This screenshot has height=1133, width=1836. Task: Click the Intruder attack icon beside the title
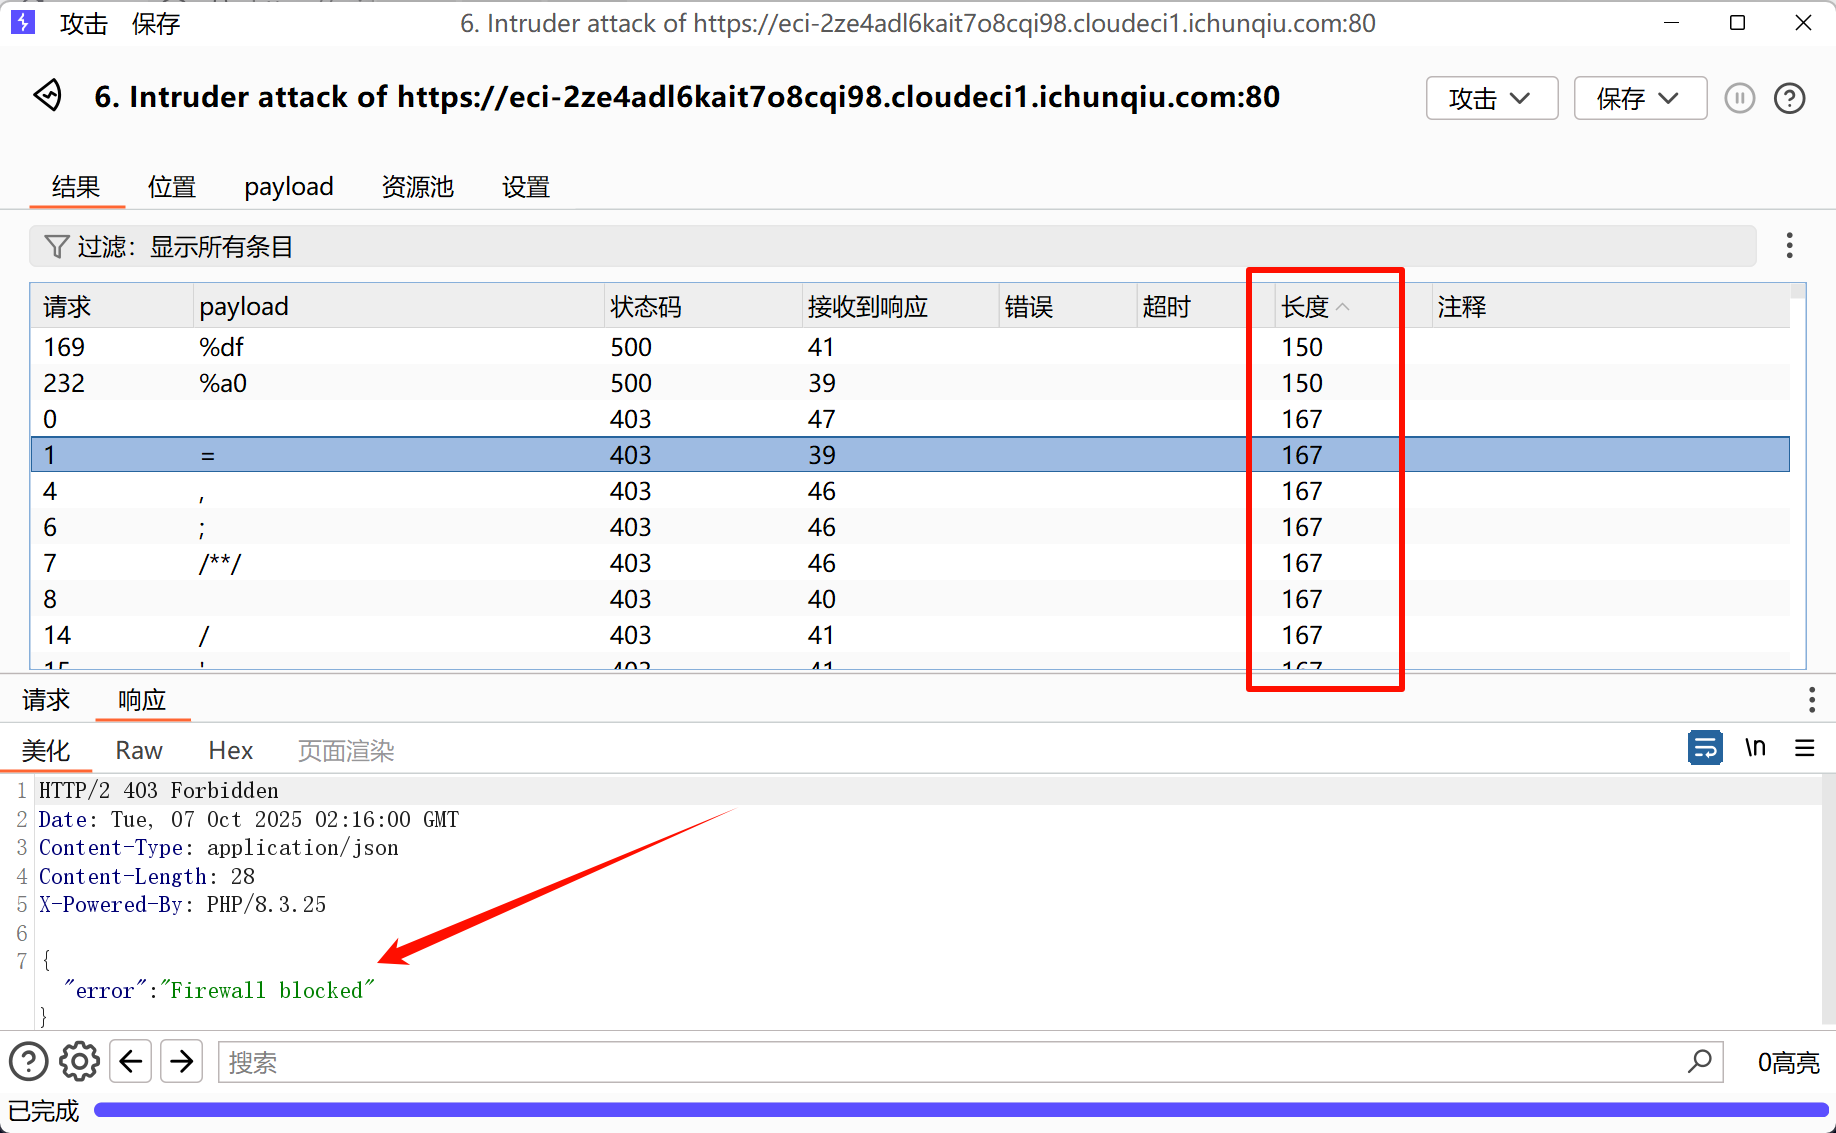(48, 96)
